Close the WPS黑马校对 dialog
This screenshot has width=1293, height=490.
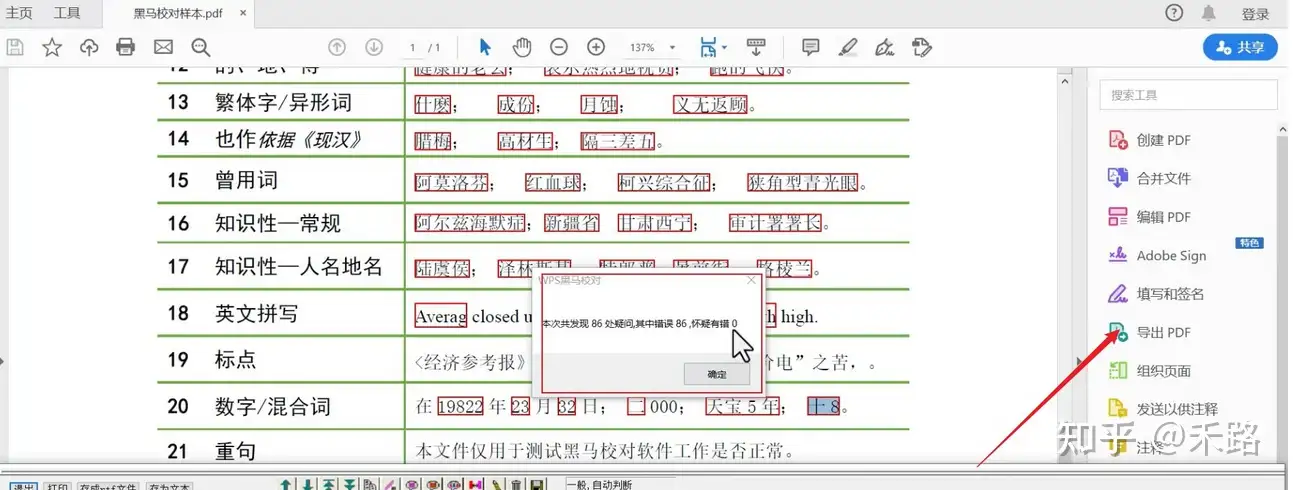752,281
